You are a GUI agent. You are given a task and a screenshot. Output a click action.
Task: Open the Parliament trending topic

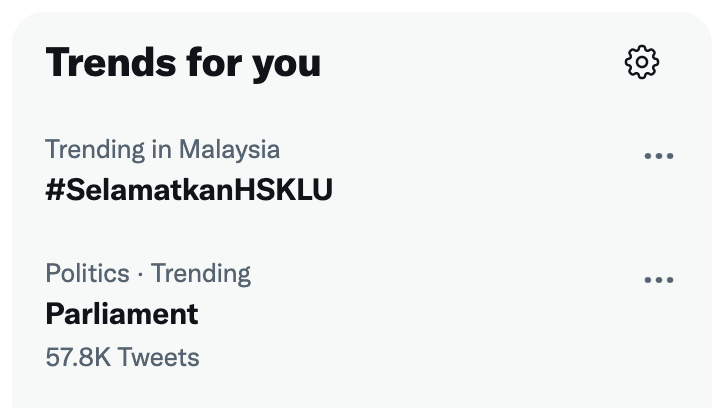coord(122,314)
